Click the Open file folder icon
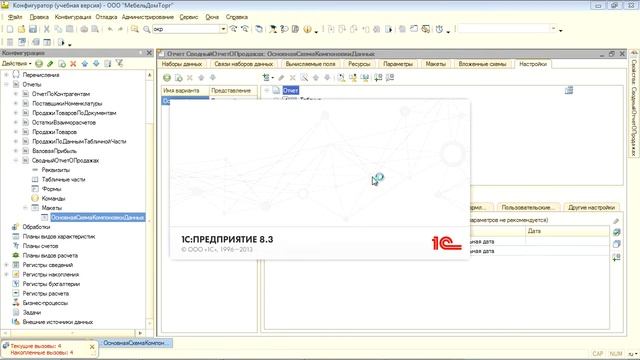Viewport: 640px width, 360px height. (22, 29)
